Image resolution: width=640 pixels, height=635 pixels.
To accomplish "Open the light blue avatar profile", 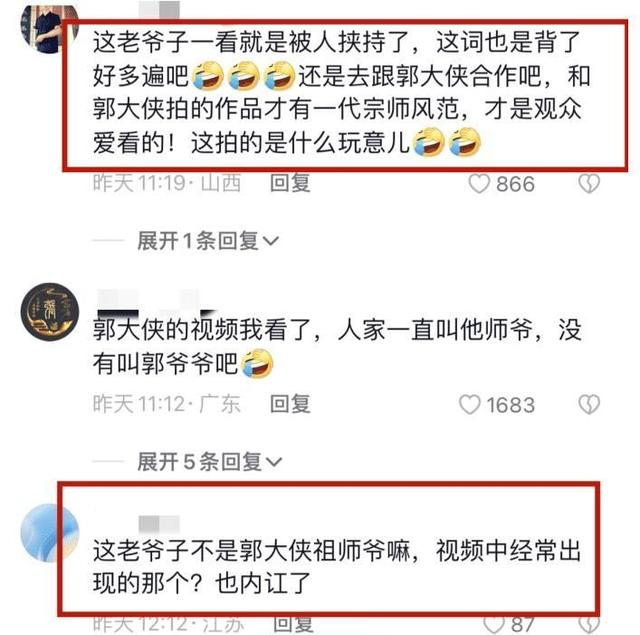I will point(50,533).
